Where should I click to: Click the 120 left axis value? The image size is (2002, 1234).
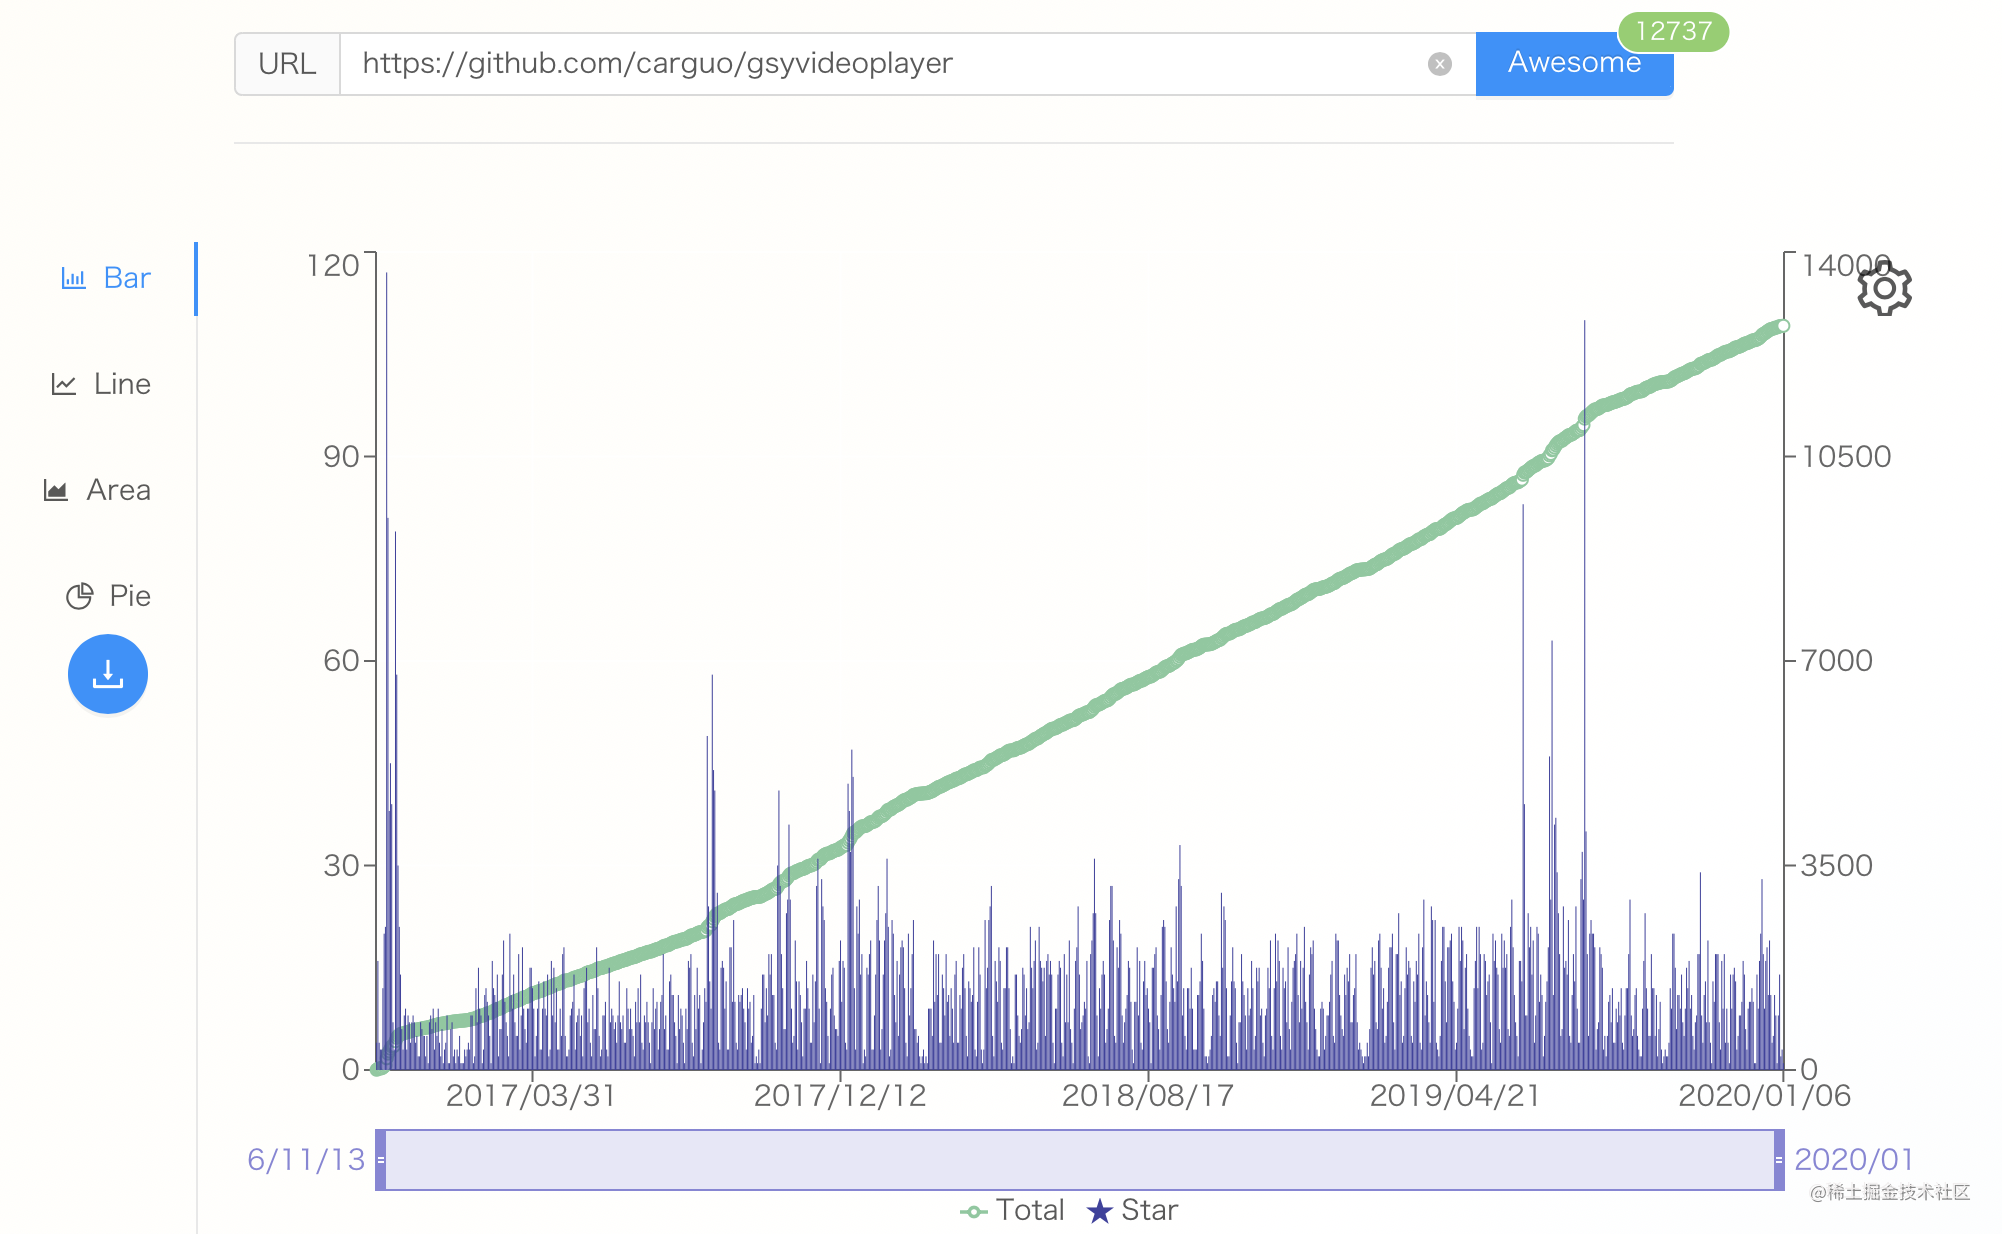pos(333,266)
